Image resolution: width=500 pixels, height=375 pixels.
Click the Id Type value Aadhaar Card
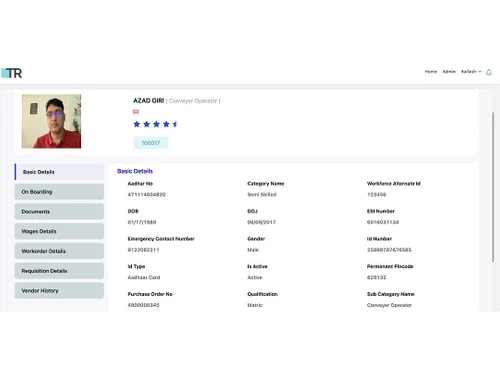click(x=144, y=278)
